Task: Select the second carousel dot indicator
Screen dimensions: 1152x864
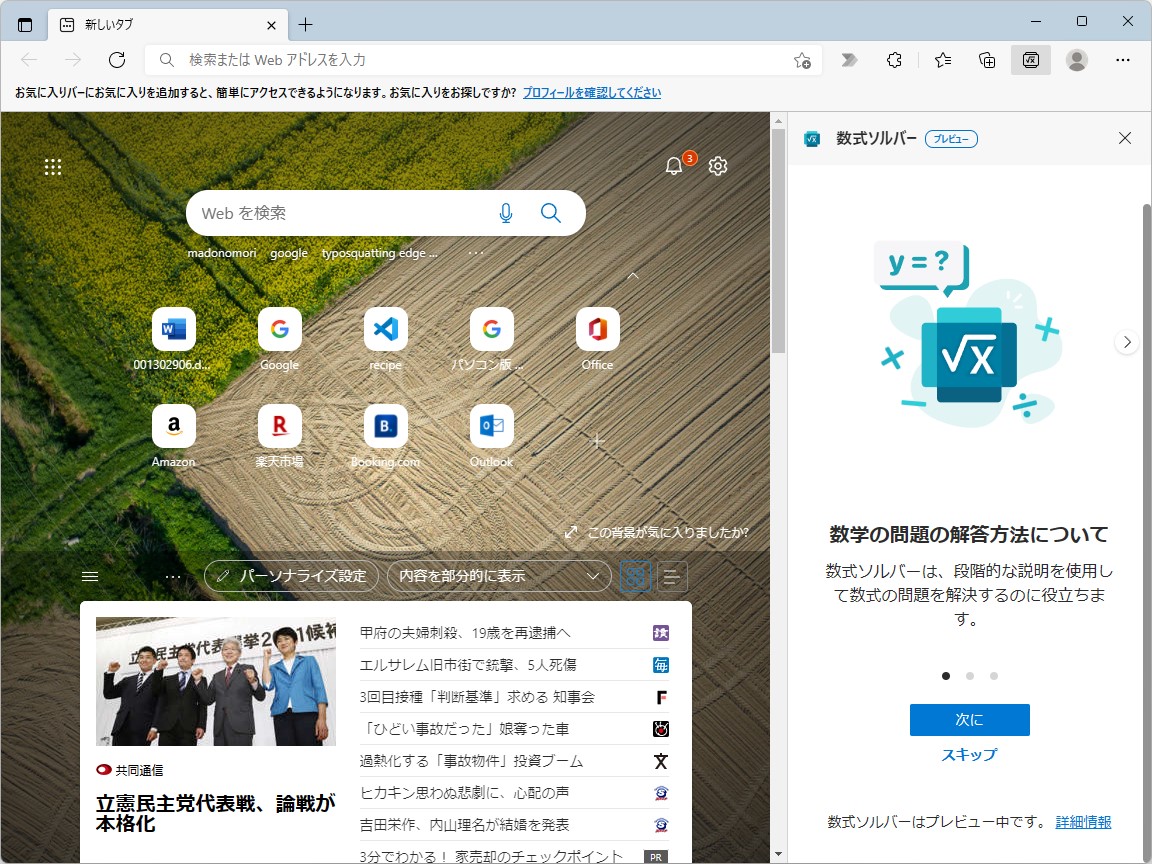Action: 969,675
